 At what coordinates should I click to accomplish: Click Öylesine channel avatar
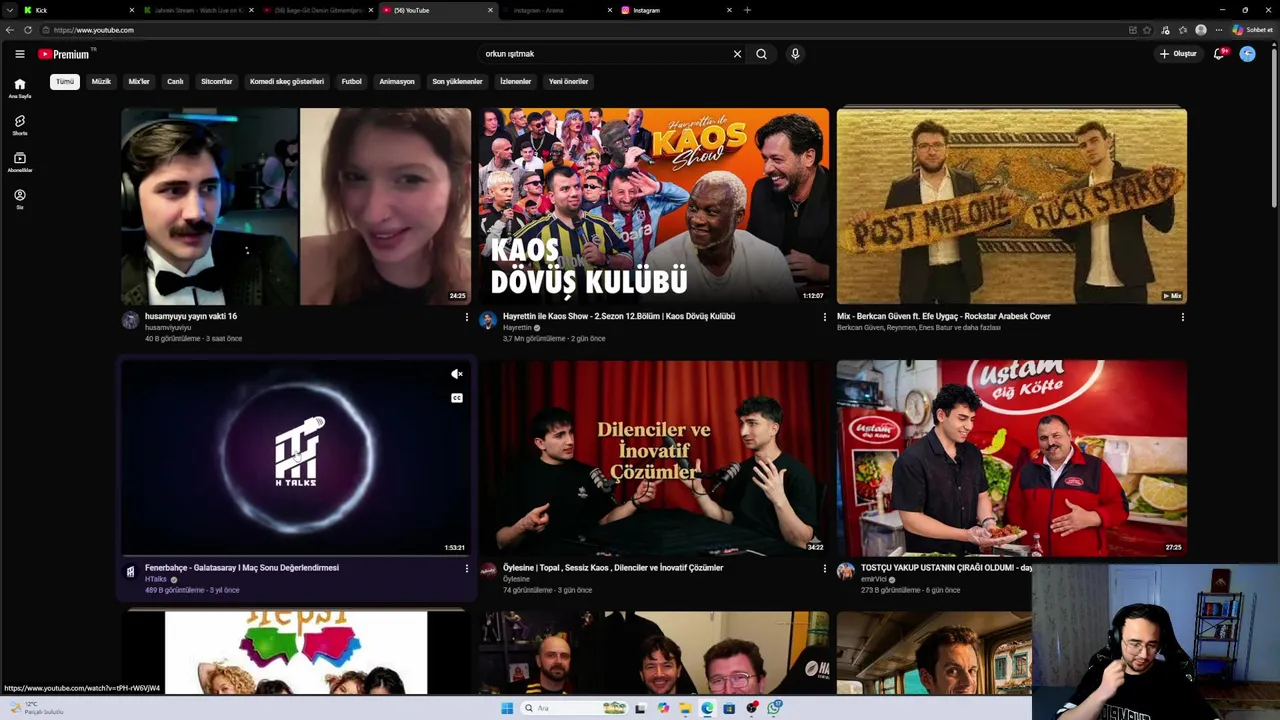tap(488, 571)
